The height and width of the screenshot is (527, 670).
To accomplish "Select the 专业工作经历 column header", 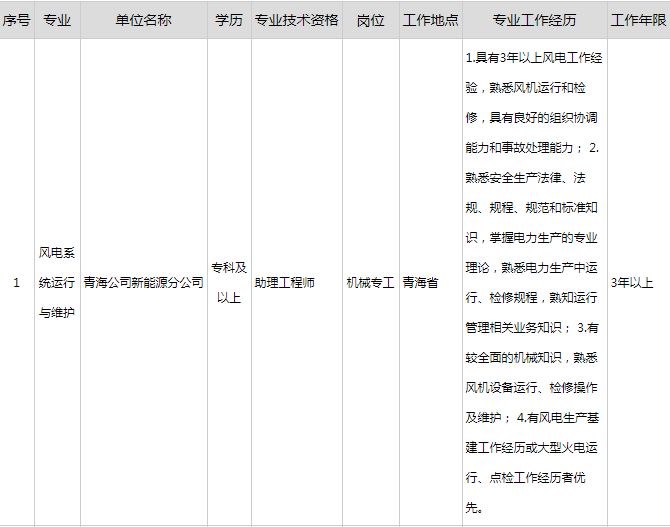I will 534,20.
